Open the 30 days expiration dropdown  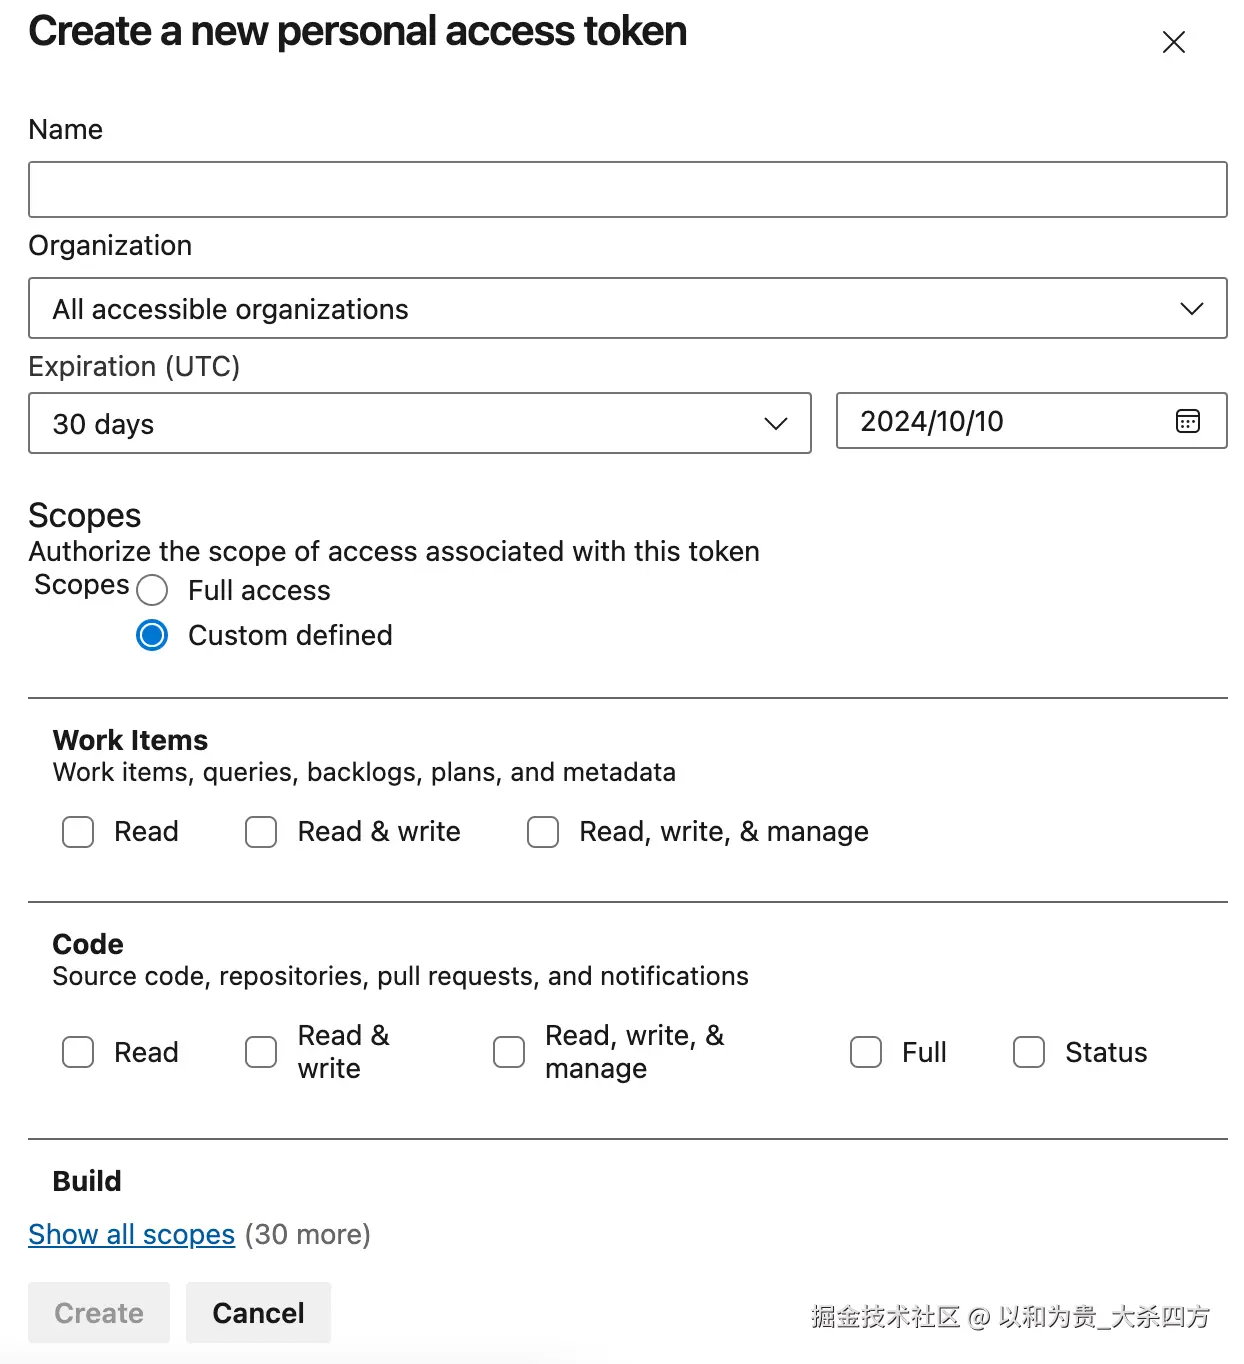419,424
